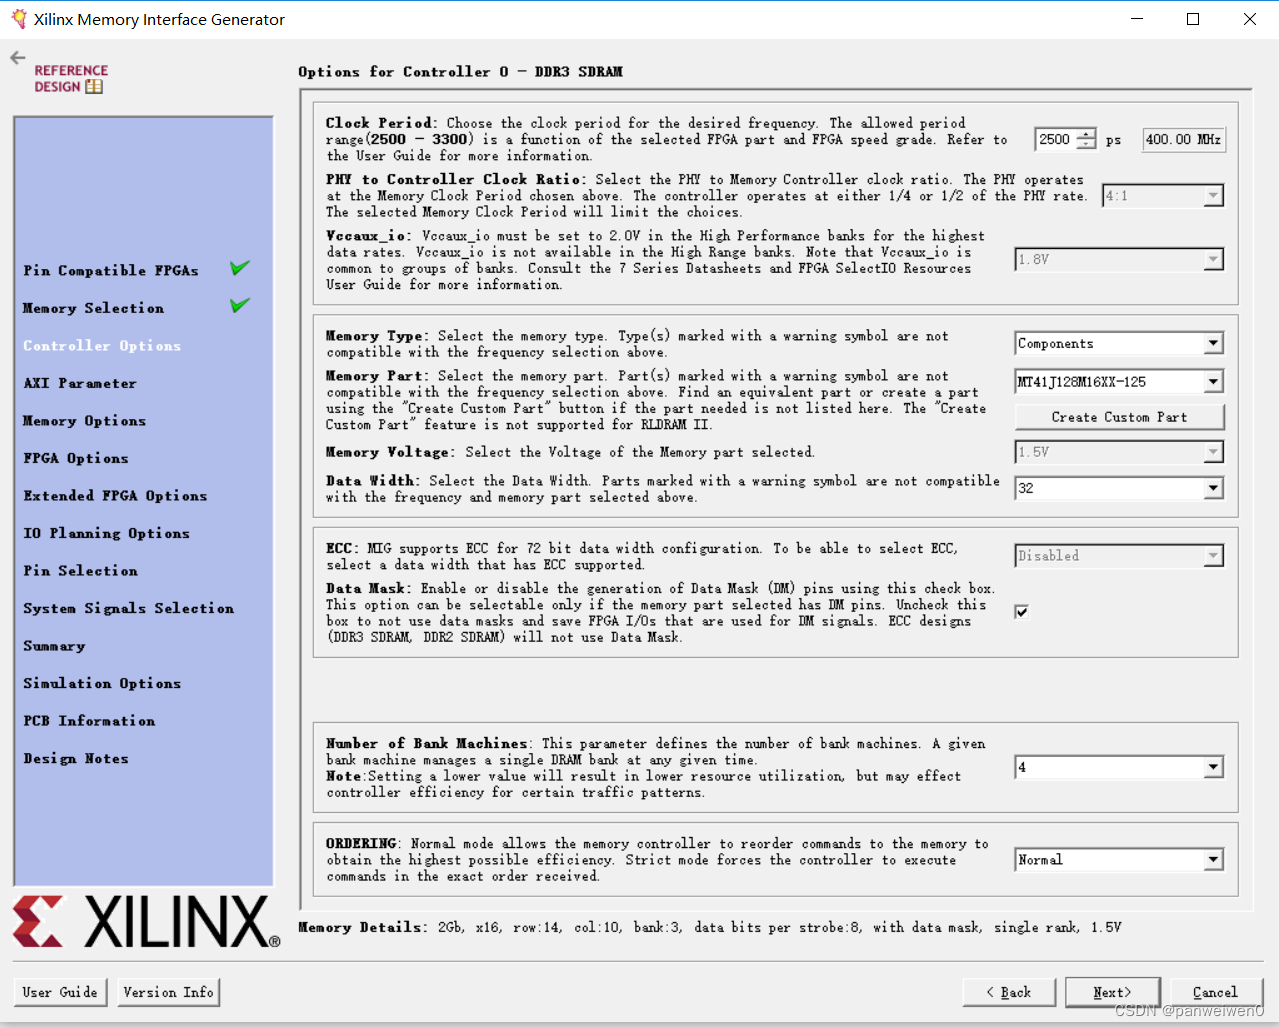Click the Cancel button

(1216, 992)
